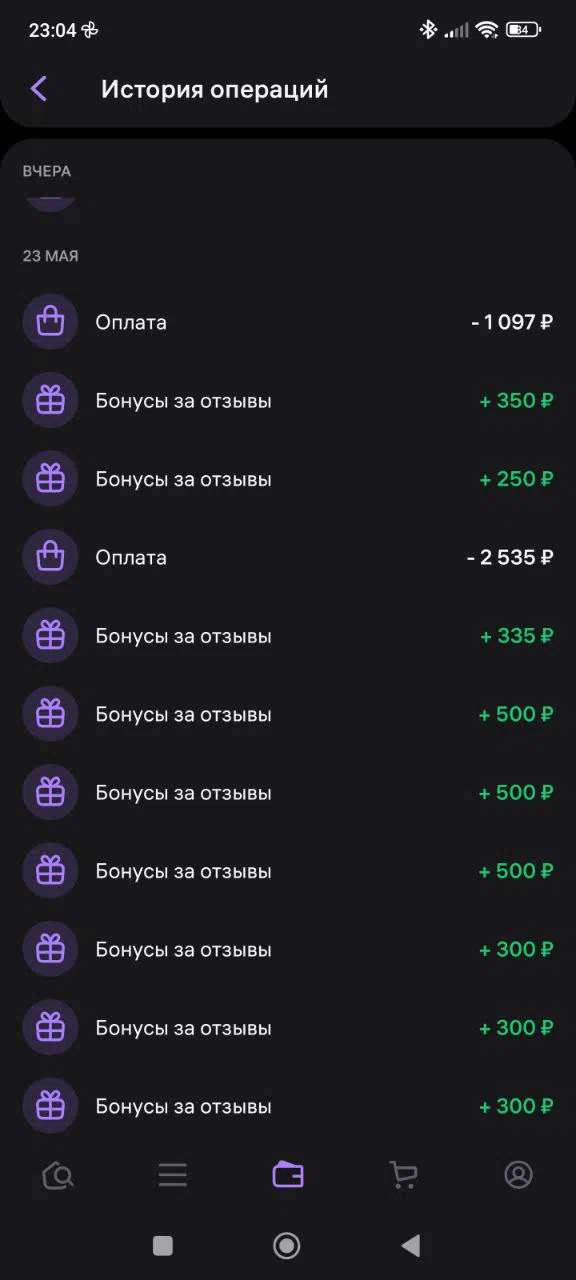The width and height of the screenshot is (576, 1280).
Task: Go back using the purple arrow
Action: point(39,89)
